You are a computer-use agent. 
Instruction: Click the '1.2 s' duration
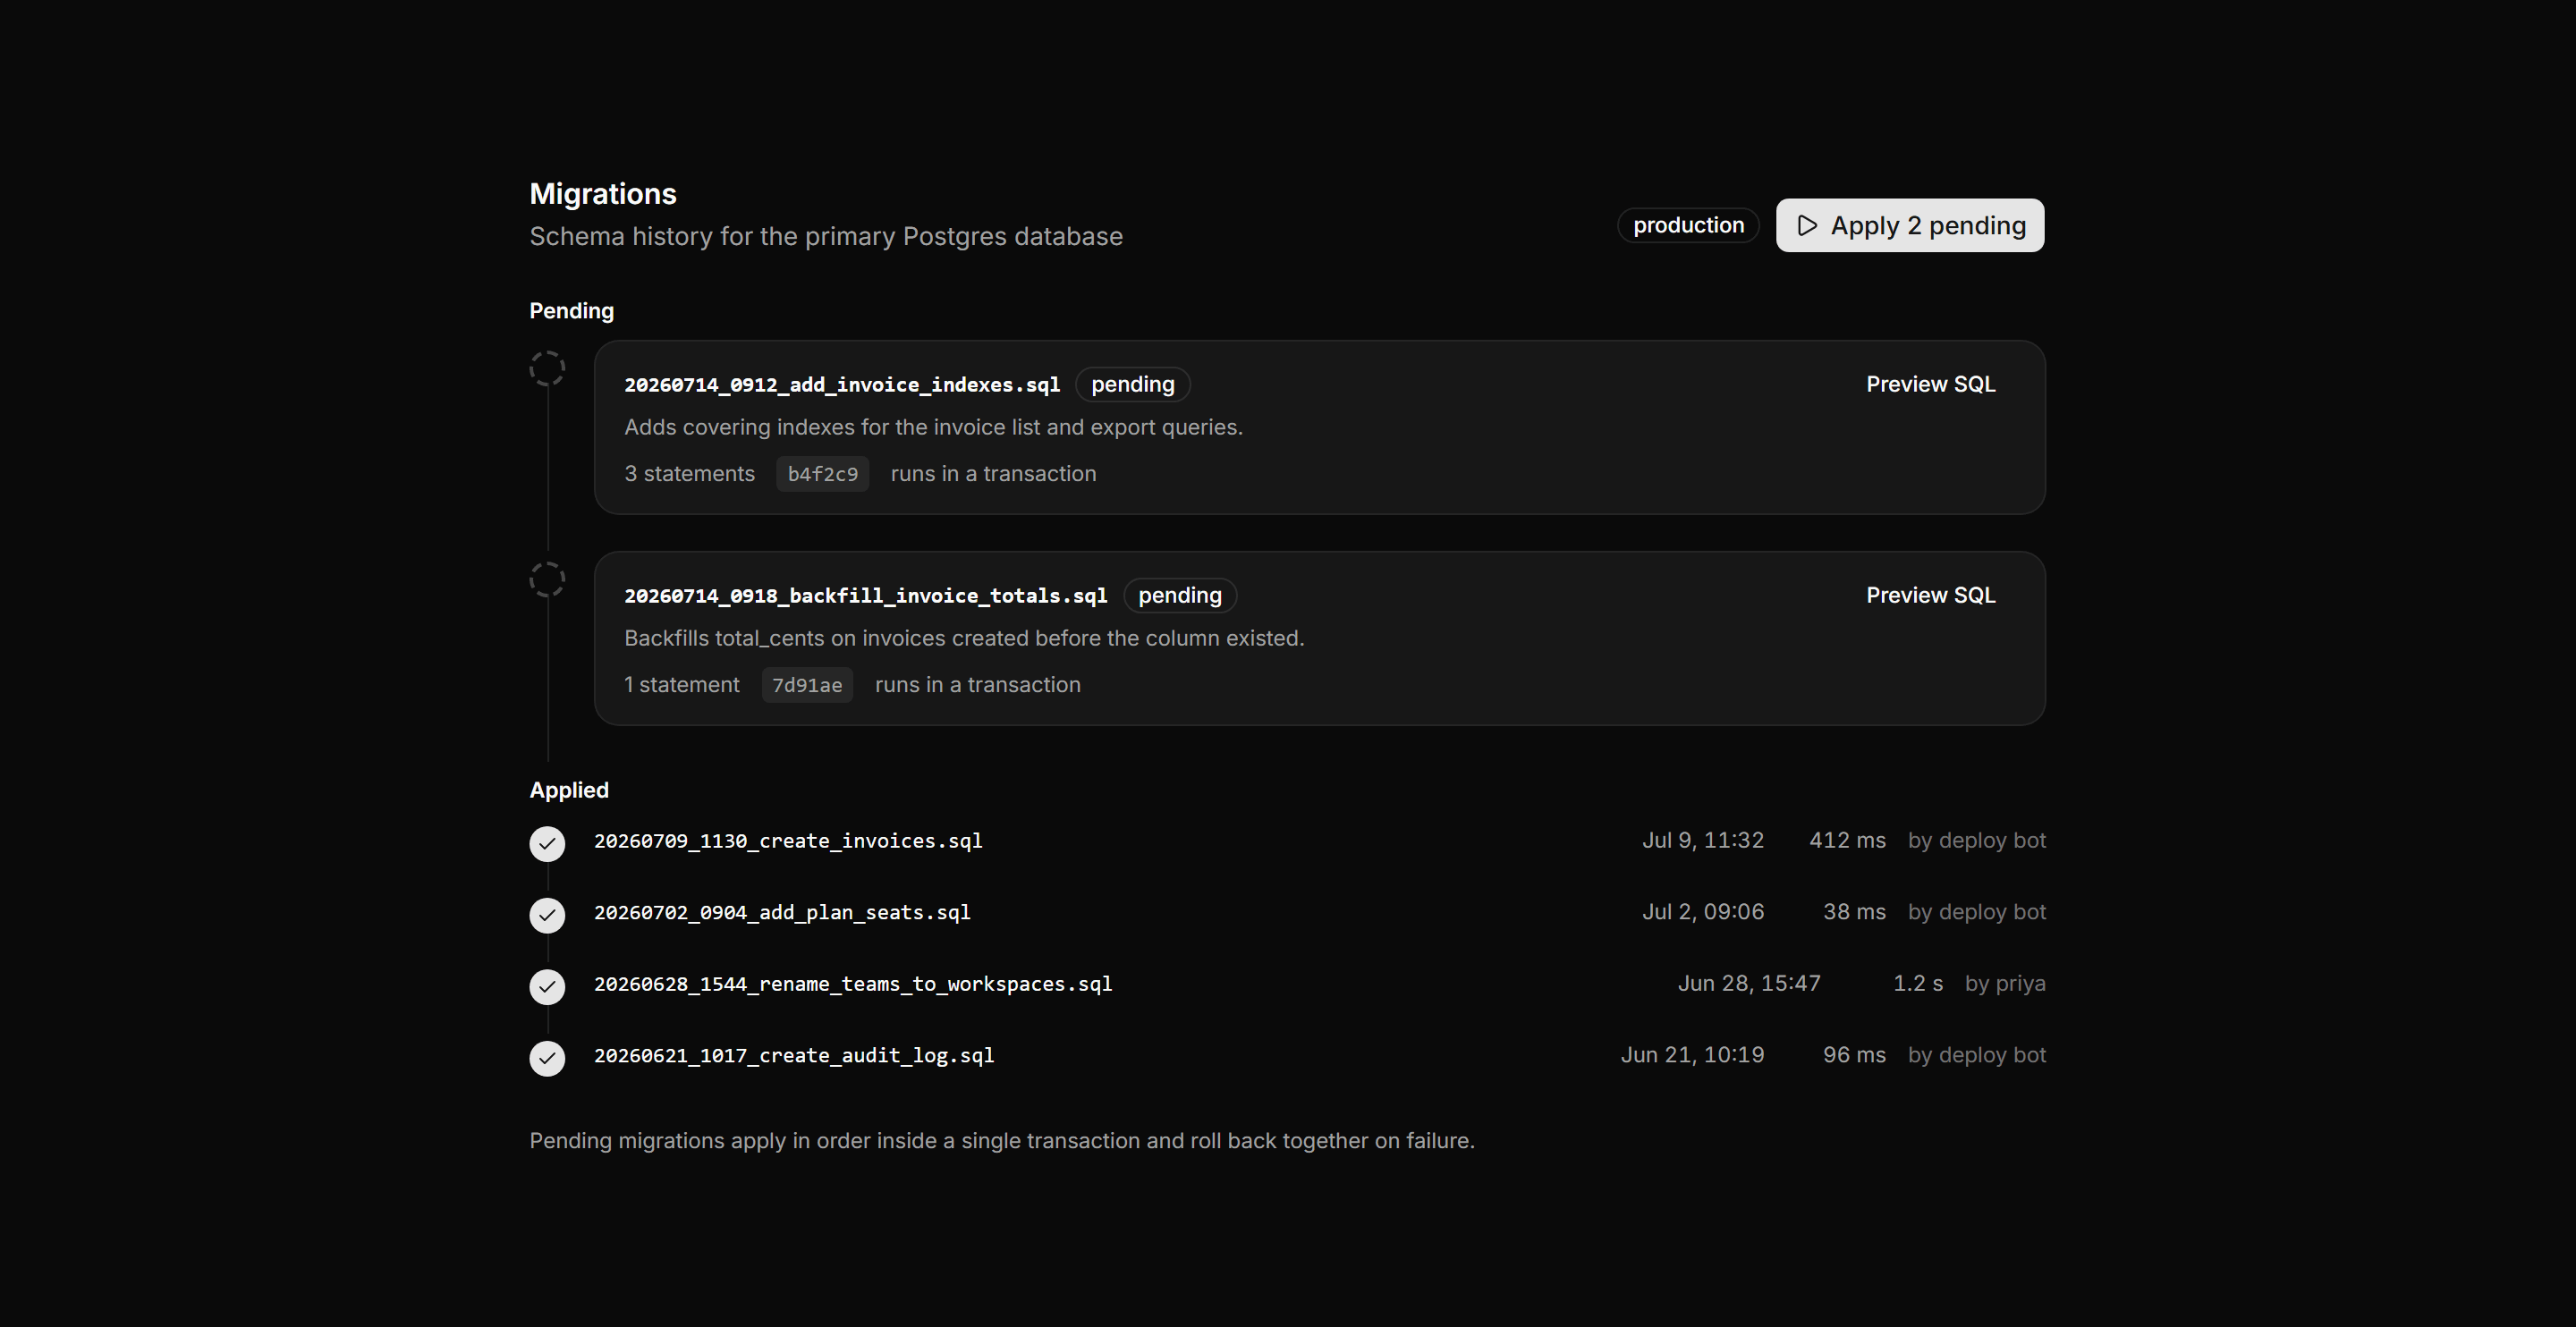[x=1918, y=983]
